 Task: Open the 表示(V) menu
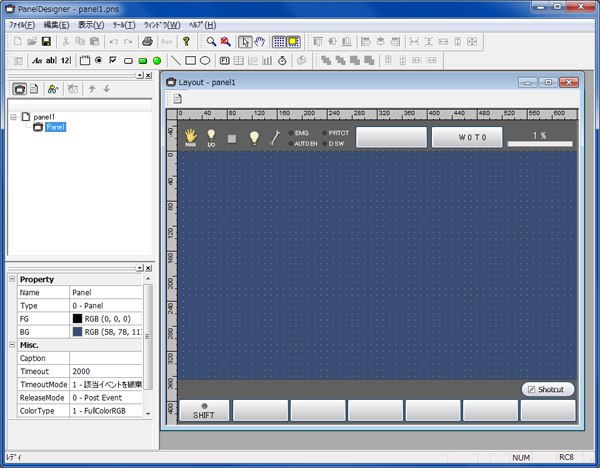click(91, 24)
